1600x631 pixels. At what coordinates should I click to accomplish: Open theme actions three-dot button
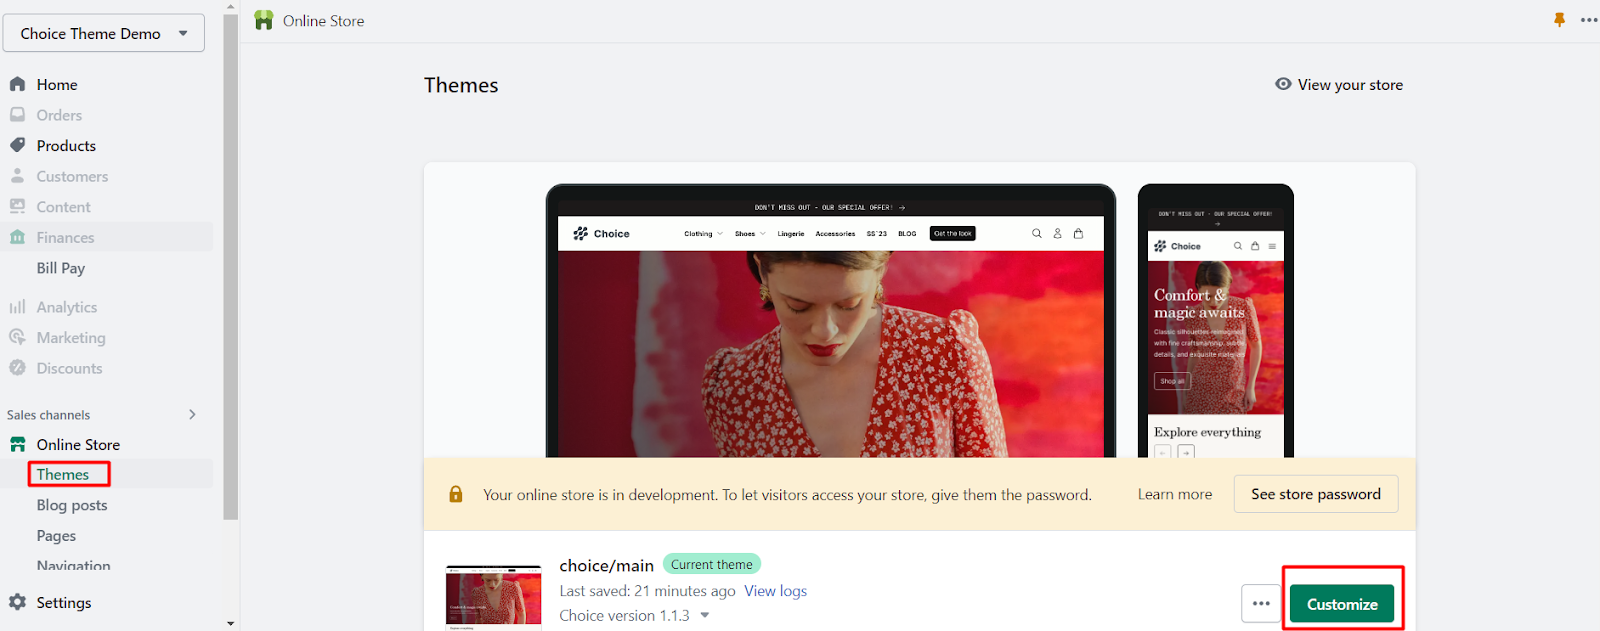(x=1261, y=604)
